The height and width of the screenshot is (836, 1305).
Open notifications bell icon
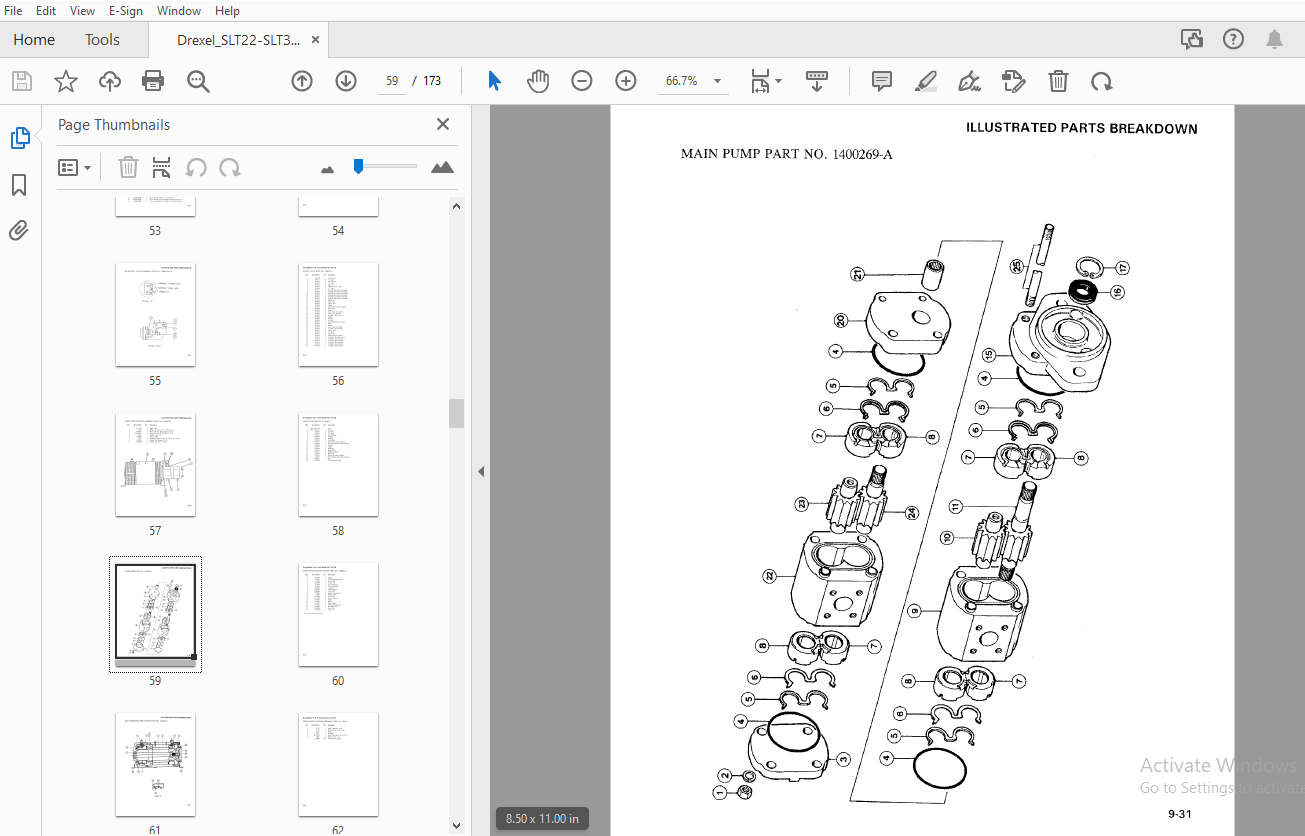(x=1274, y=39)
